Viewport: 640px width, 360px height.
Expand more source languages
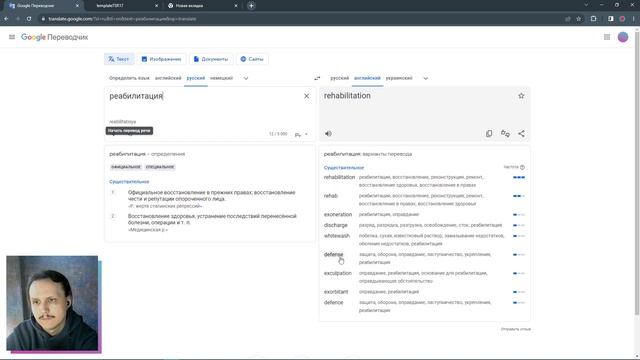tap(246, 78)
